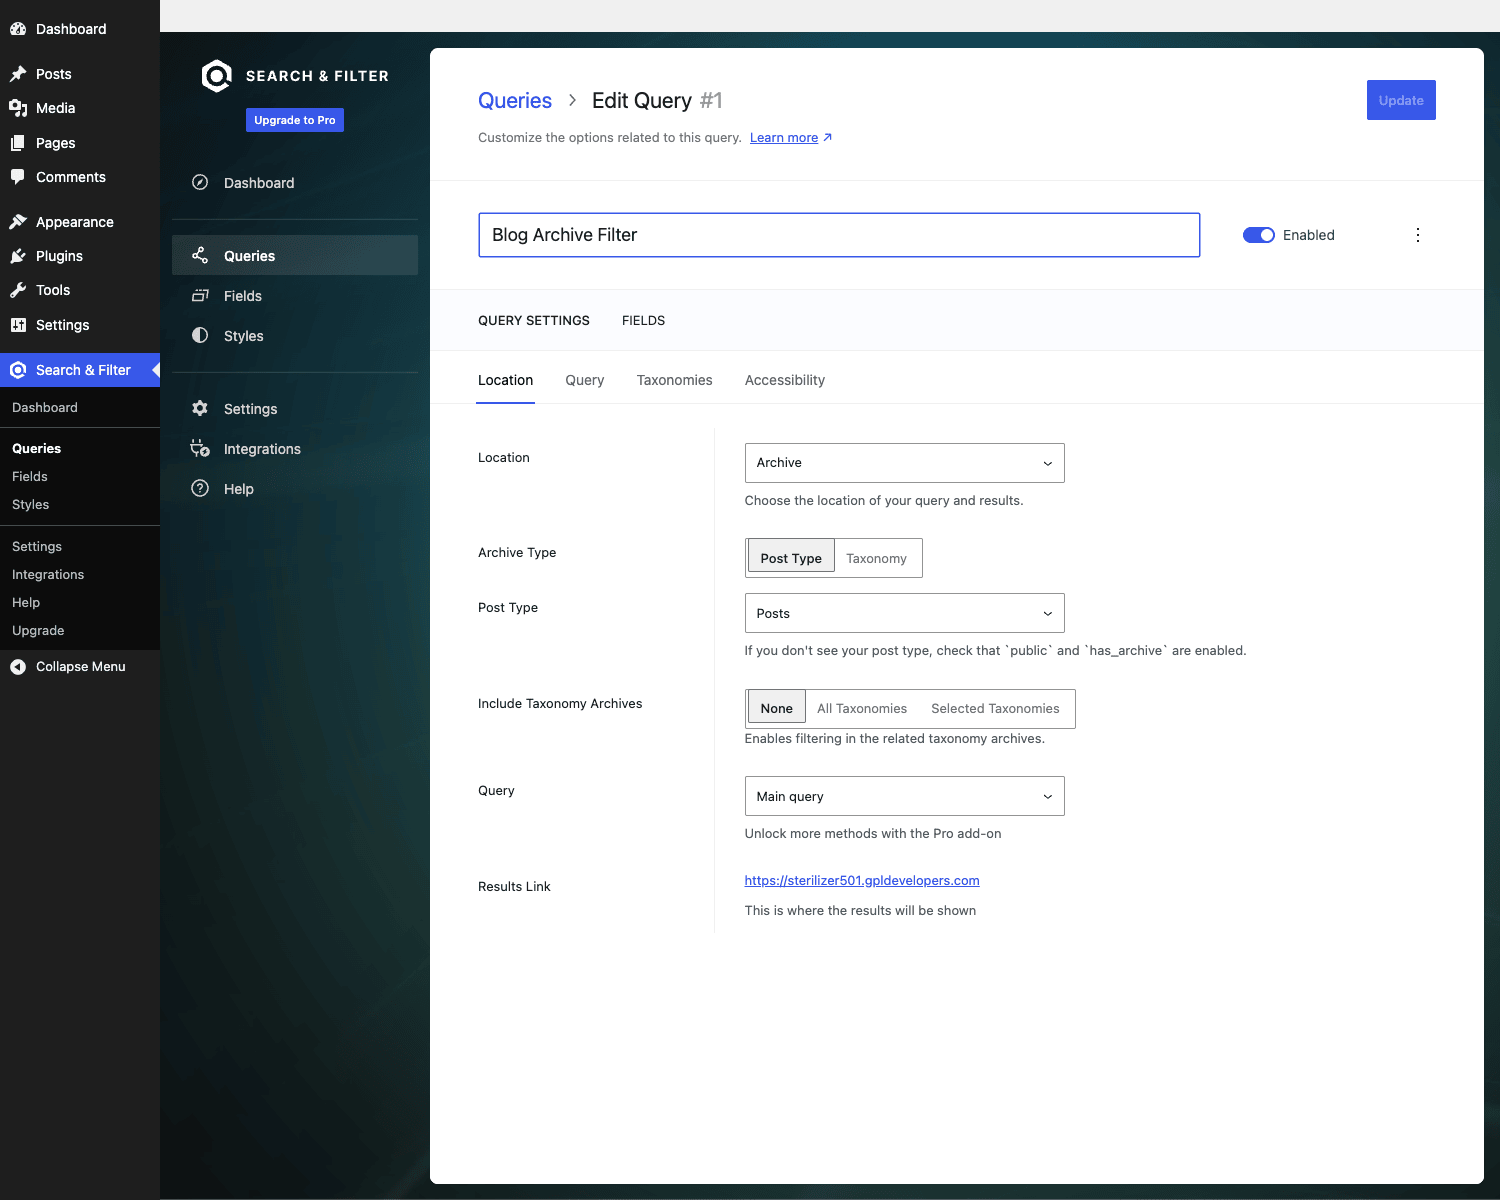Click the Search & Filter logo icon
This screenshot has width=1500, height=1200.
point(216,76)
